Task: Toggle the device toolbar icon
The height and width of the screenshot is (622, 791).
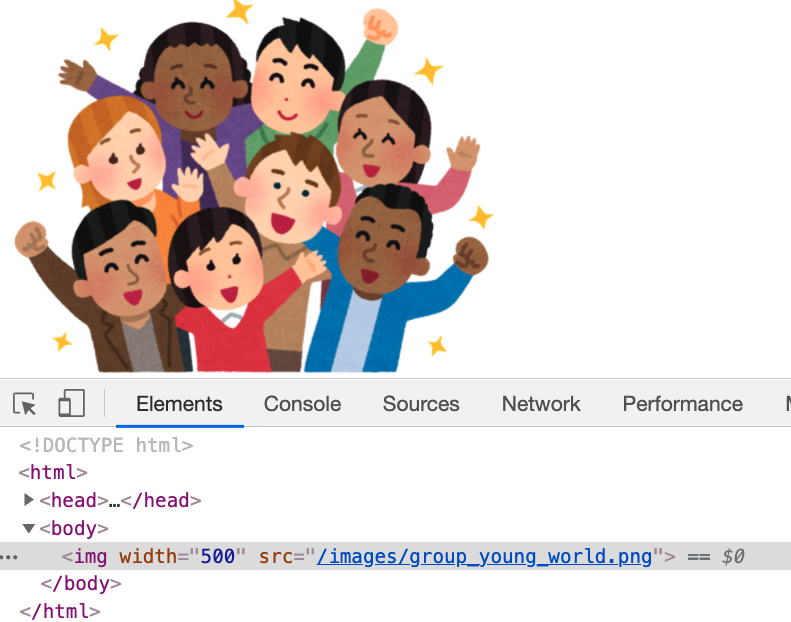Action: click(71, 404)
